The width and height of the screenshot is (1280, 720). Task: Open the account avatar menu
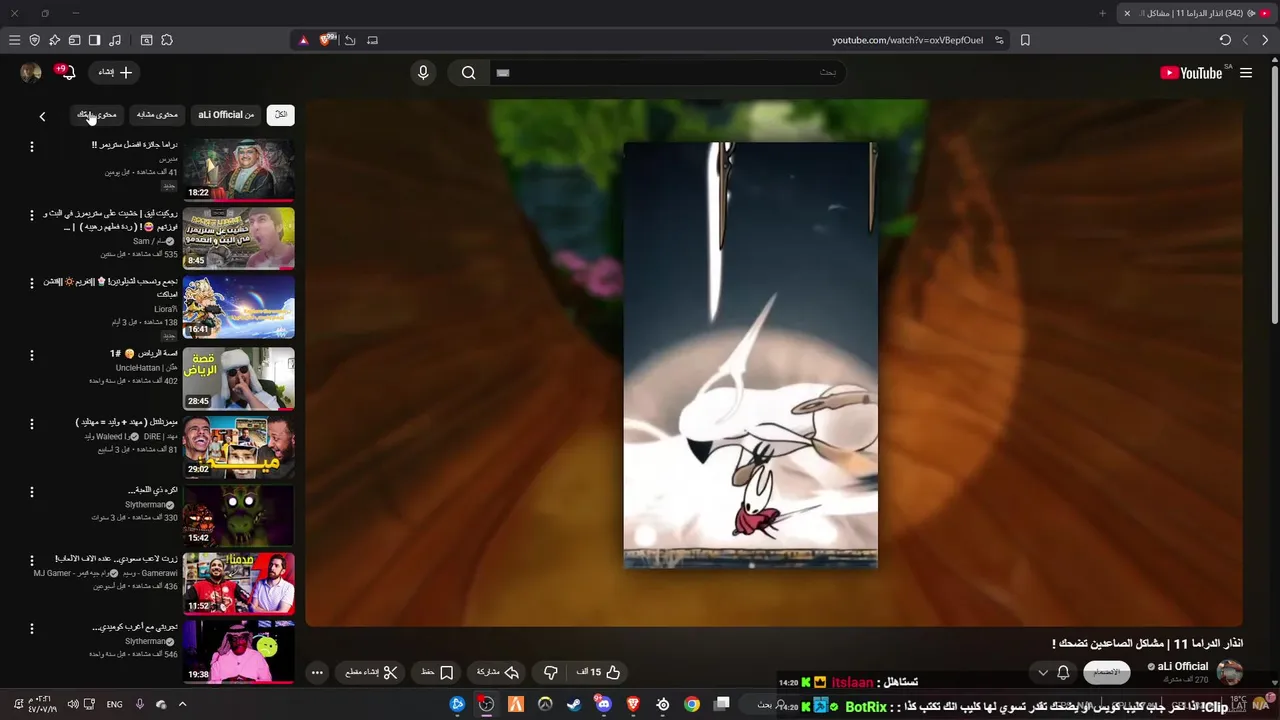tap(31, 72)
